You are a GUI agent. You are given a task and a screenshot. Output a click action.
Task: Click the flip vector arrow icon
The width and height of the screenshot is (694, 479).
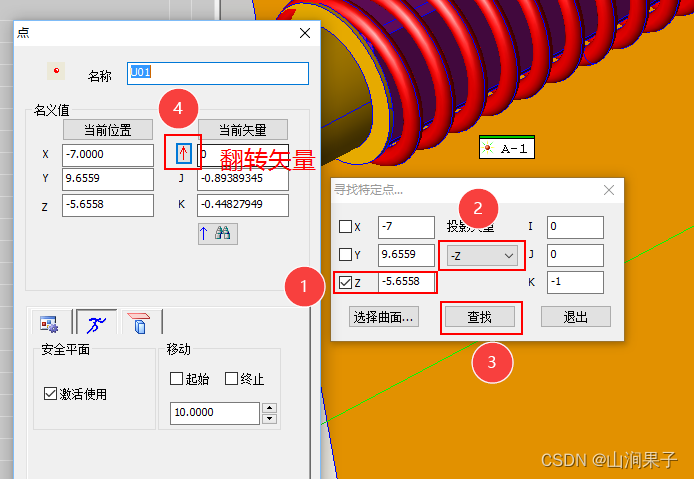click(x=184, y=154)
